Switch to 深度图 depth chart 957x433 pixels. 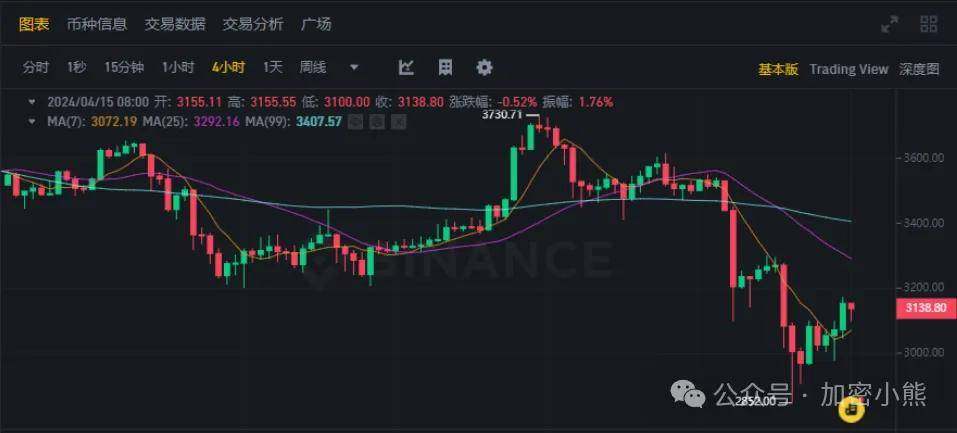[x=919, y=69]
